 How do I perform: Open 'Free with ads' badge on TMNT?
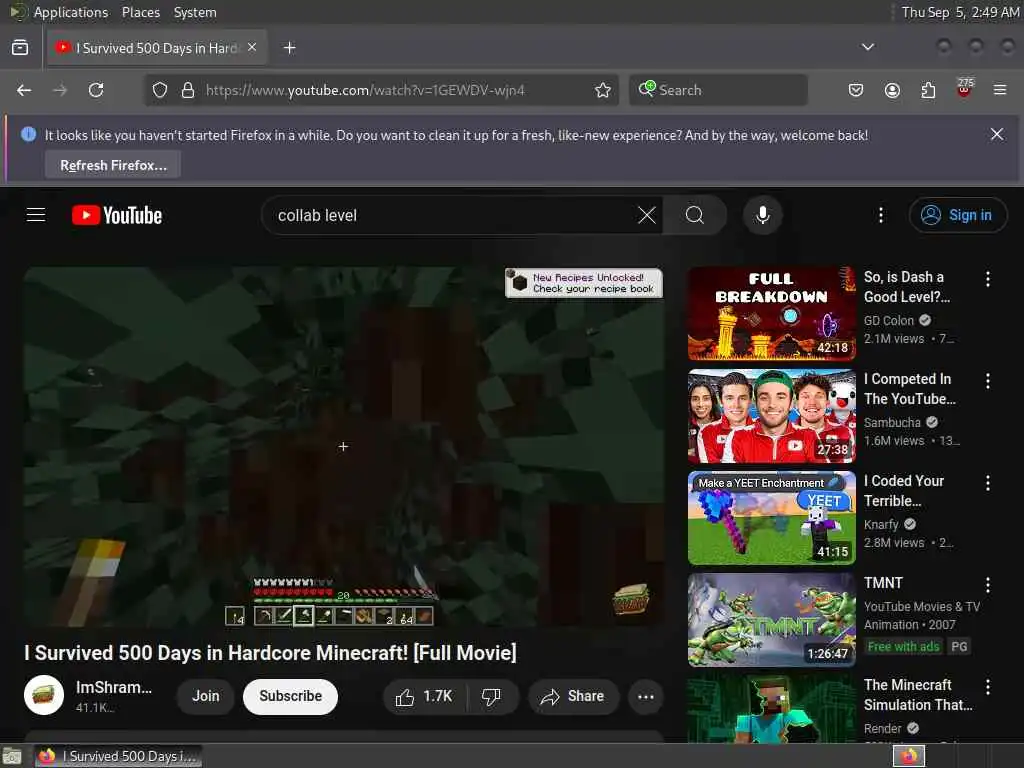point(903,647)
